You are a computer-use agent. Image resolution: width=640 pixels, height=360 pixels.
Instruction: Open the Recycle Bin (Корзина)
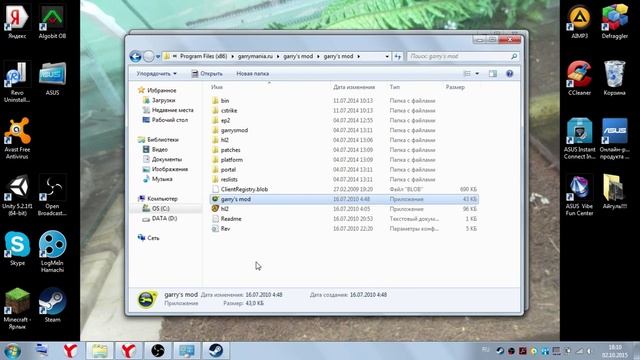[x=615, y=78]
